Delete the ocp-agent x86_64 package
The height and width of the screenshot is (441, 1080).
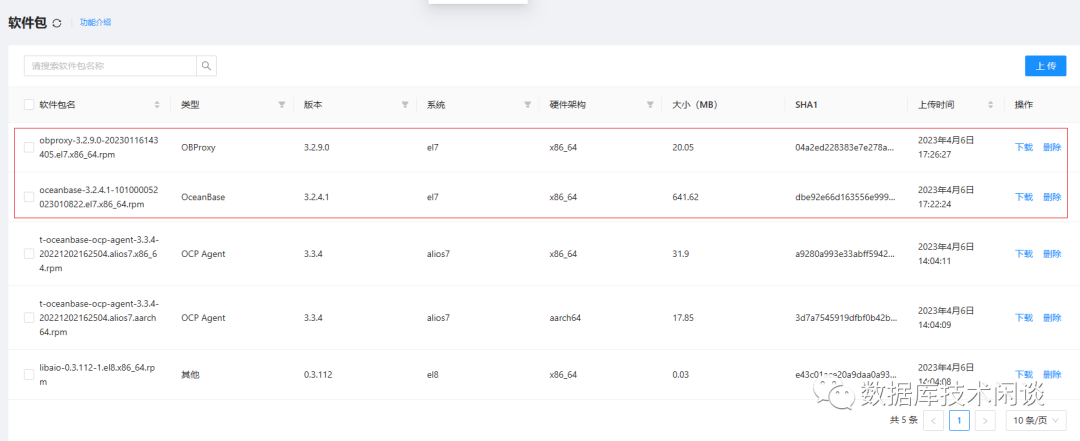(x=1052, y=254)
